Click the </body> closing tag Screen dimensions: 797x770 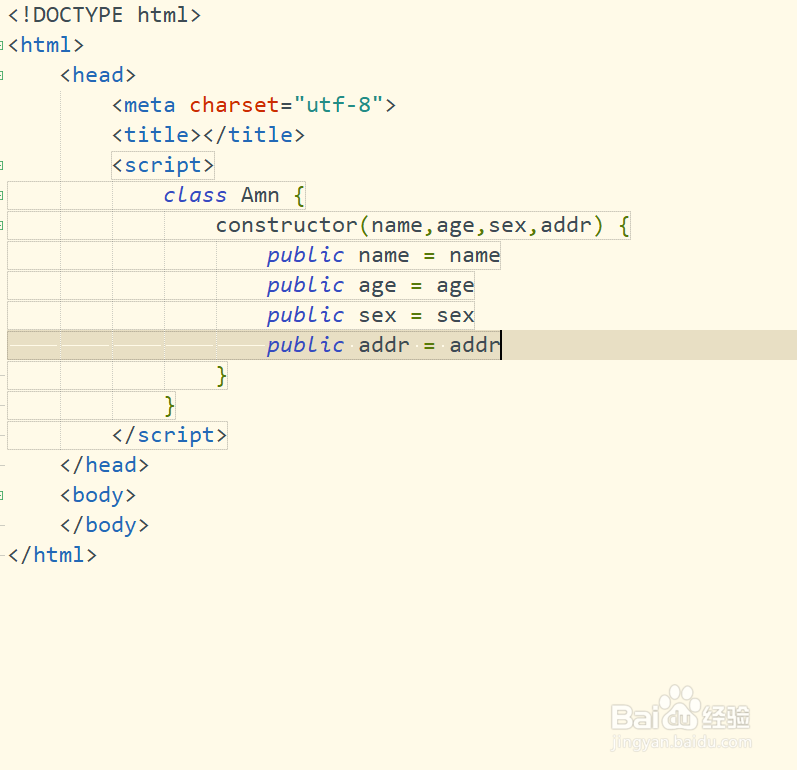coord(105,526)
